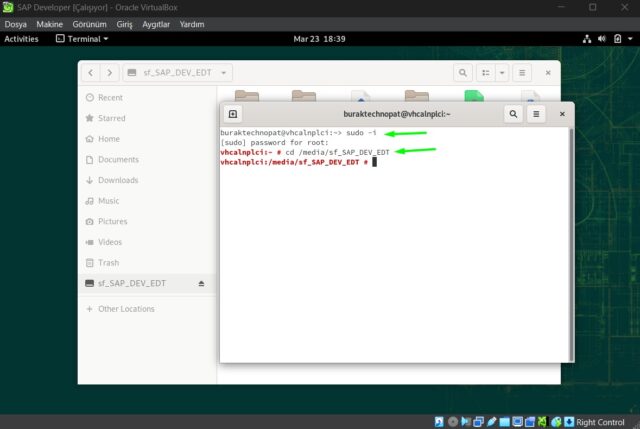Go back in the Files window
640x429 pixels.
click(91, 73)
